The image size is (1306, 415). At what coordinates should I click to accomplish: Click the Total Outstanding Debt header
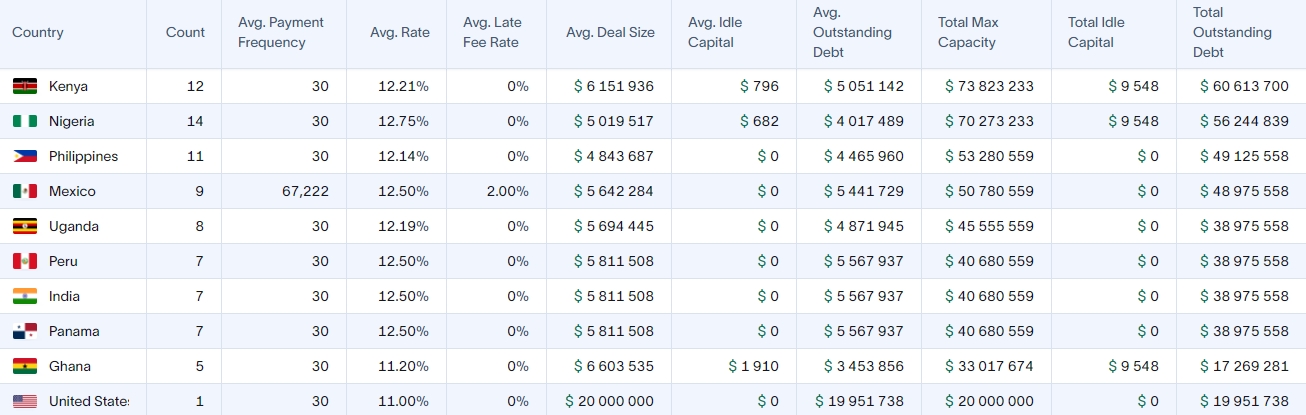pos(1232,33)
